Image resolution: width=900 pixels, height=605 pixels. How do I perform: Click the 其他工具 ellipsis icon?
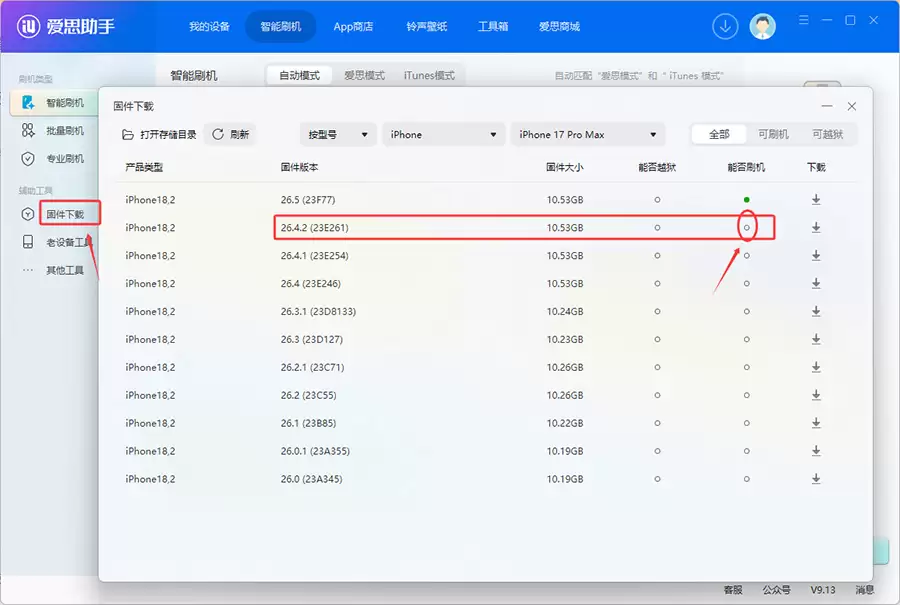28,270
